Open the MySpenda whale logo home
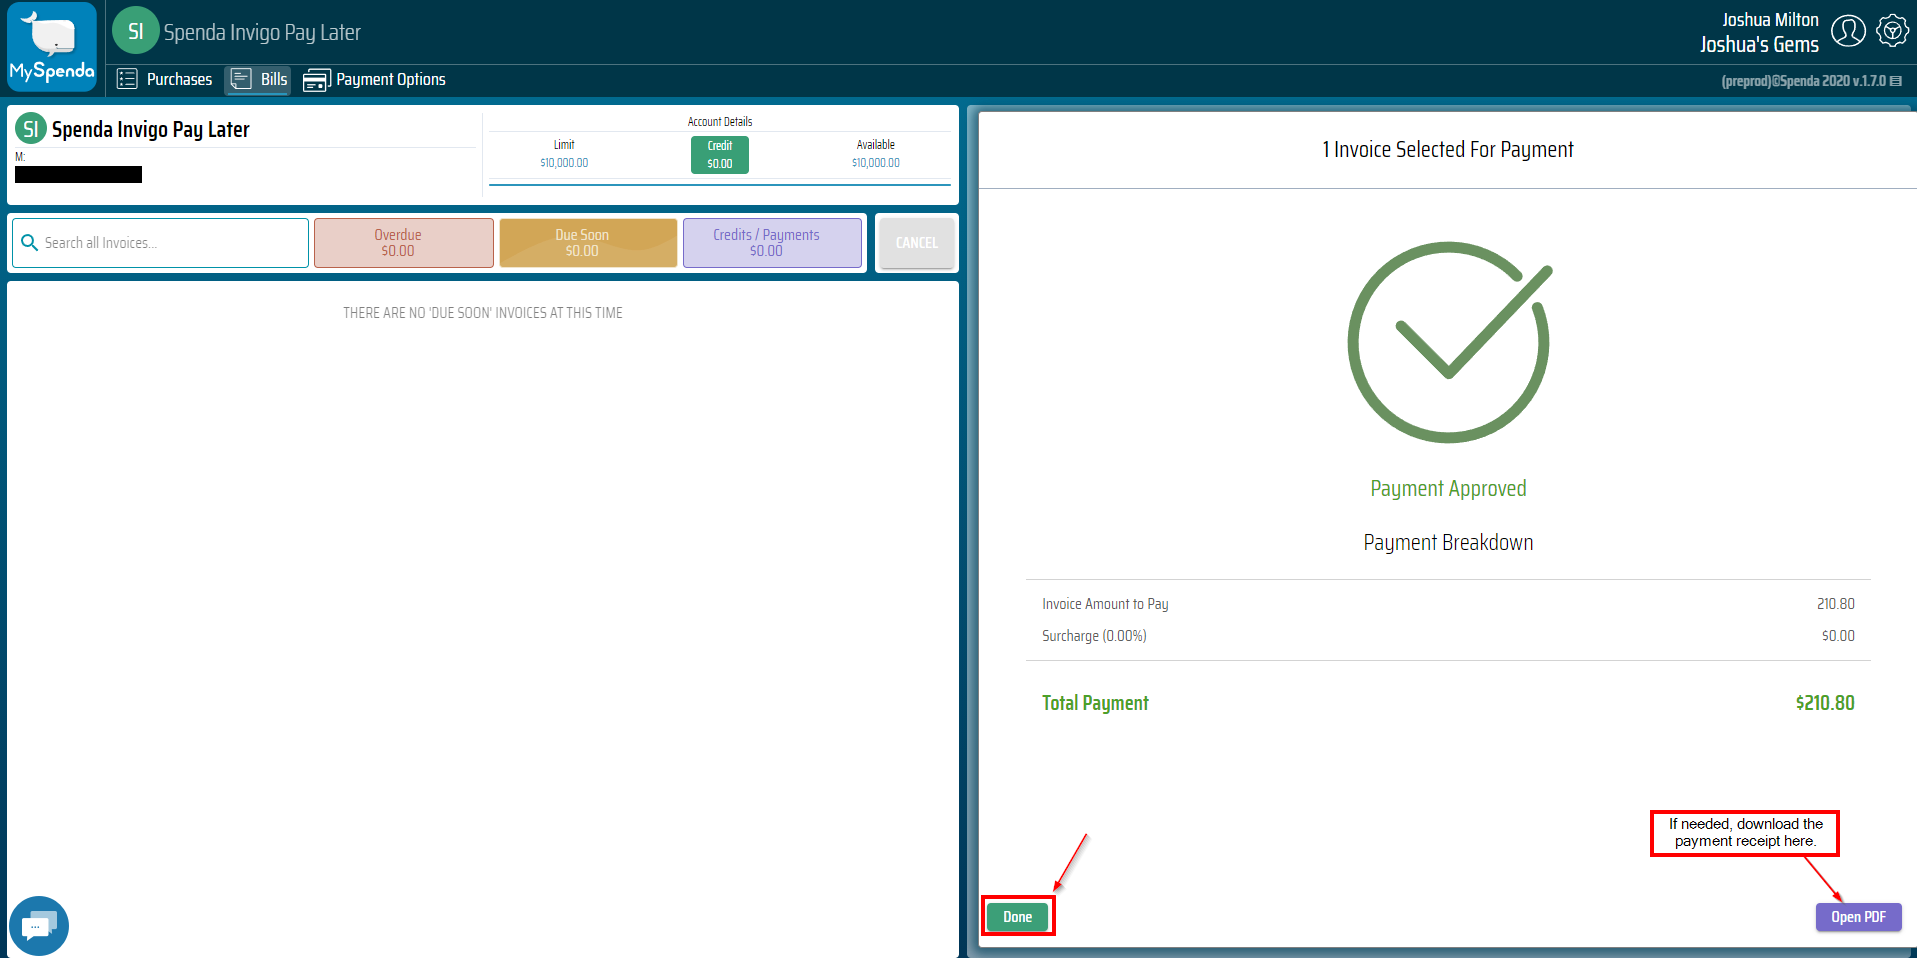 click(x=52, y=47)
